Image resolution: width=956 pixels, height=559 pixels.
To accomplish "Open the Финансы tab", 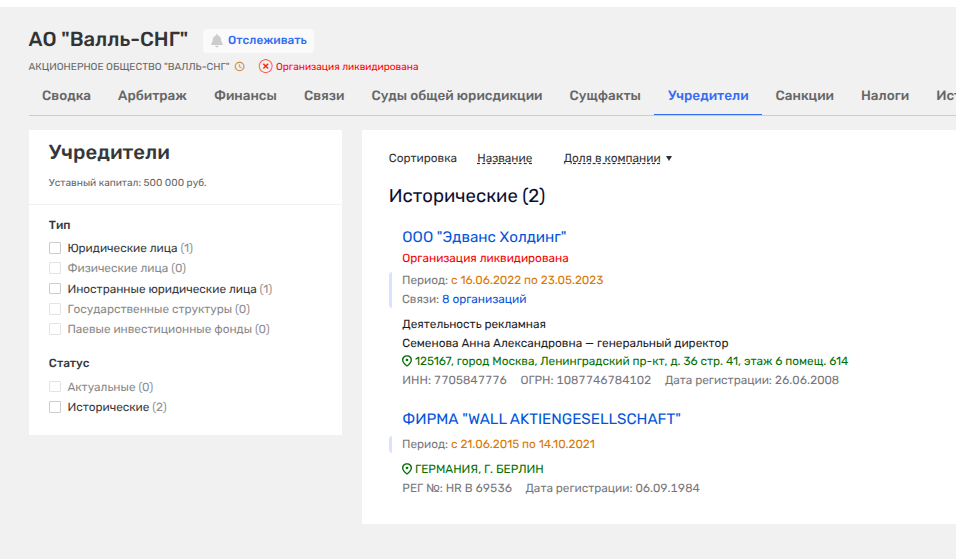I will coord(245,96).
